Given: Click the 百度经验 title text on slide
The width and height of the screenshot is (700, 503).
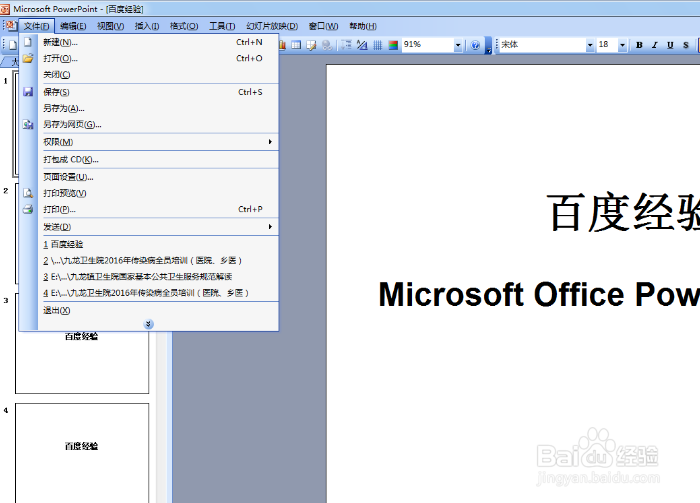Looking at the screenshot, I should click(x=623, y=212).
